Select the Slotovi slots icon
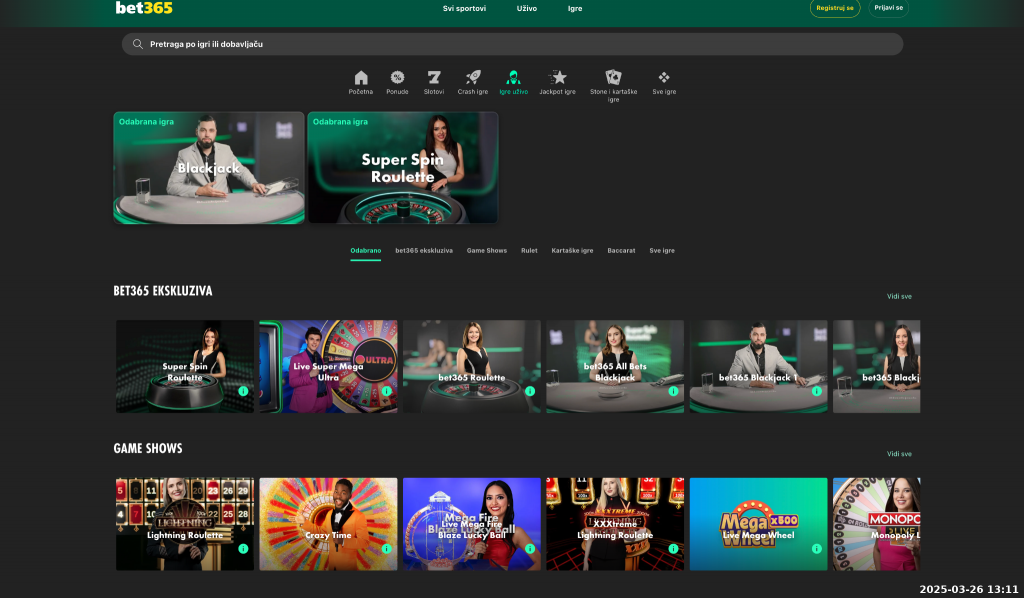 click(433, 78)
